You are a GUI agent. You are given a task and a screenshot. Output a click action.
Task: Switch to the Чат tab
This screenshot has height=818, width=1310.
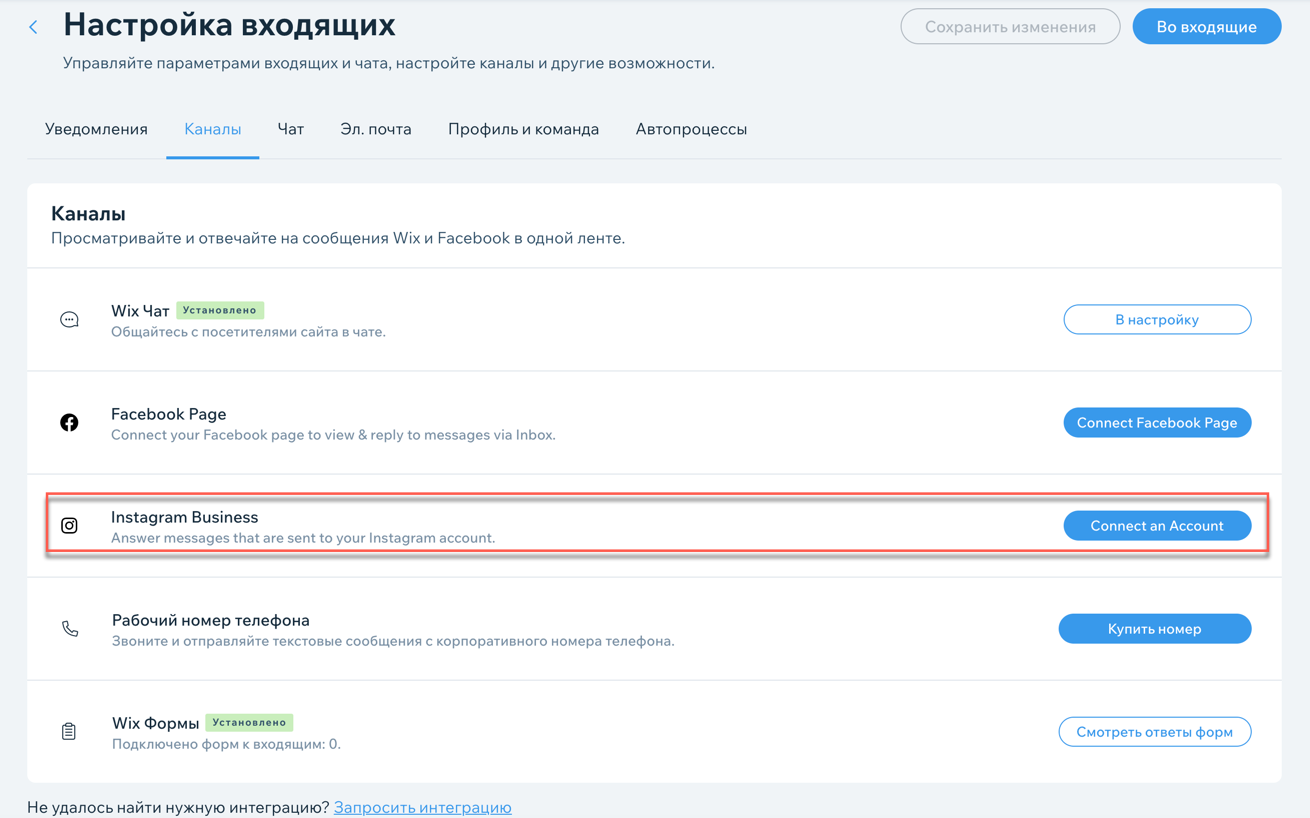[291, 129]
